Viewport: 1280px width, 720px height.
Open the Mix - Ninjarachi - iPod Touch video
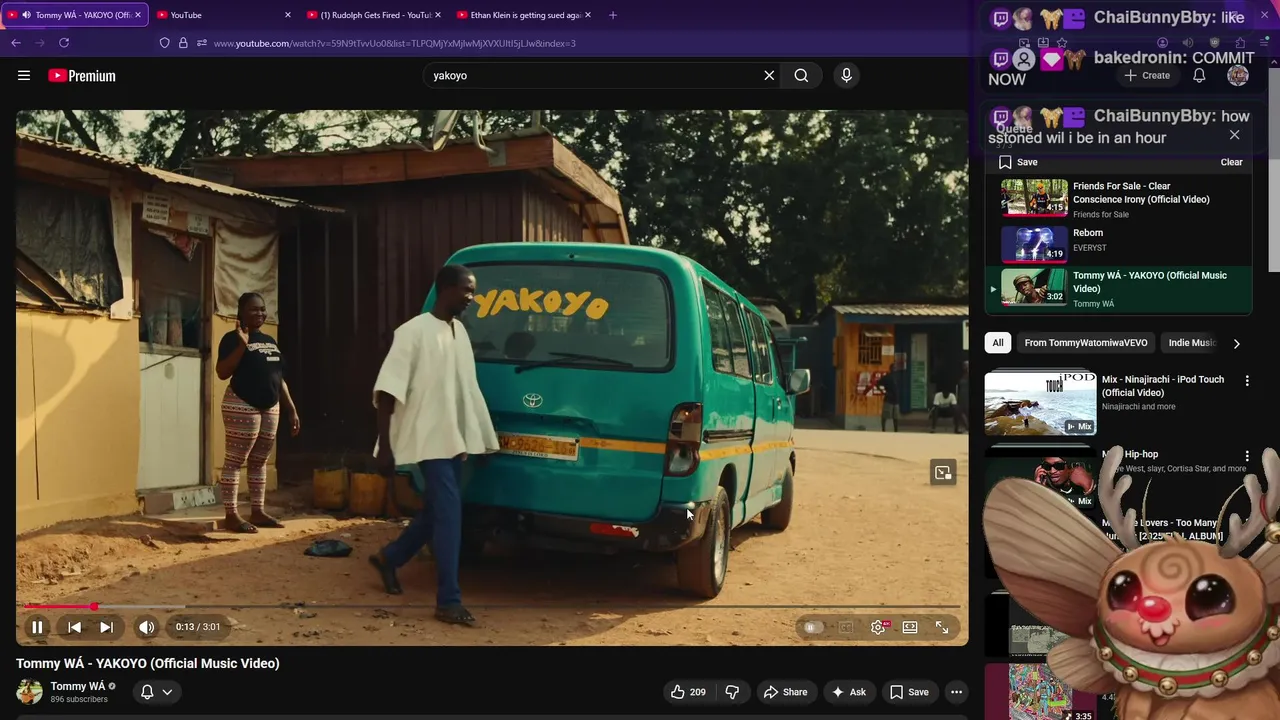[x=1162, y=386]
